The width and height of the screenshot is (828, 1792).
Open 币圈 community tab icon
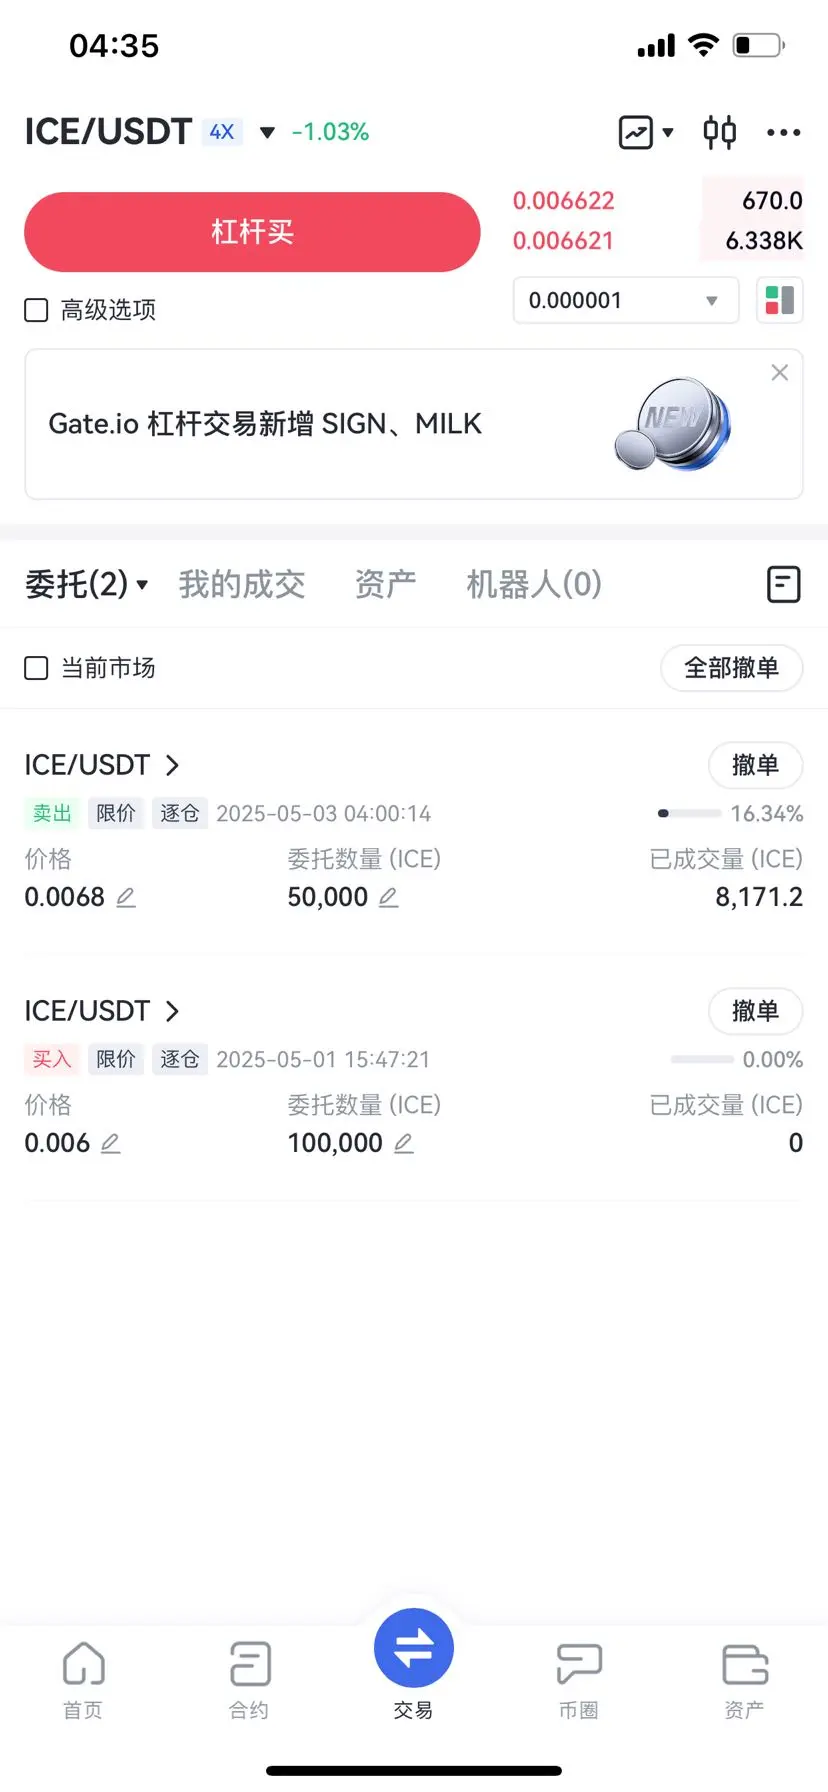coord(579,1680)
